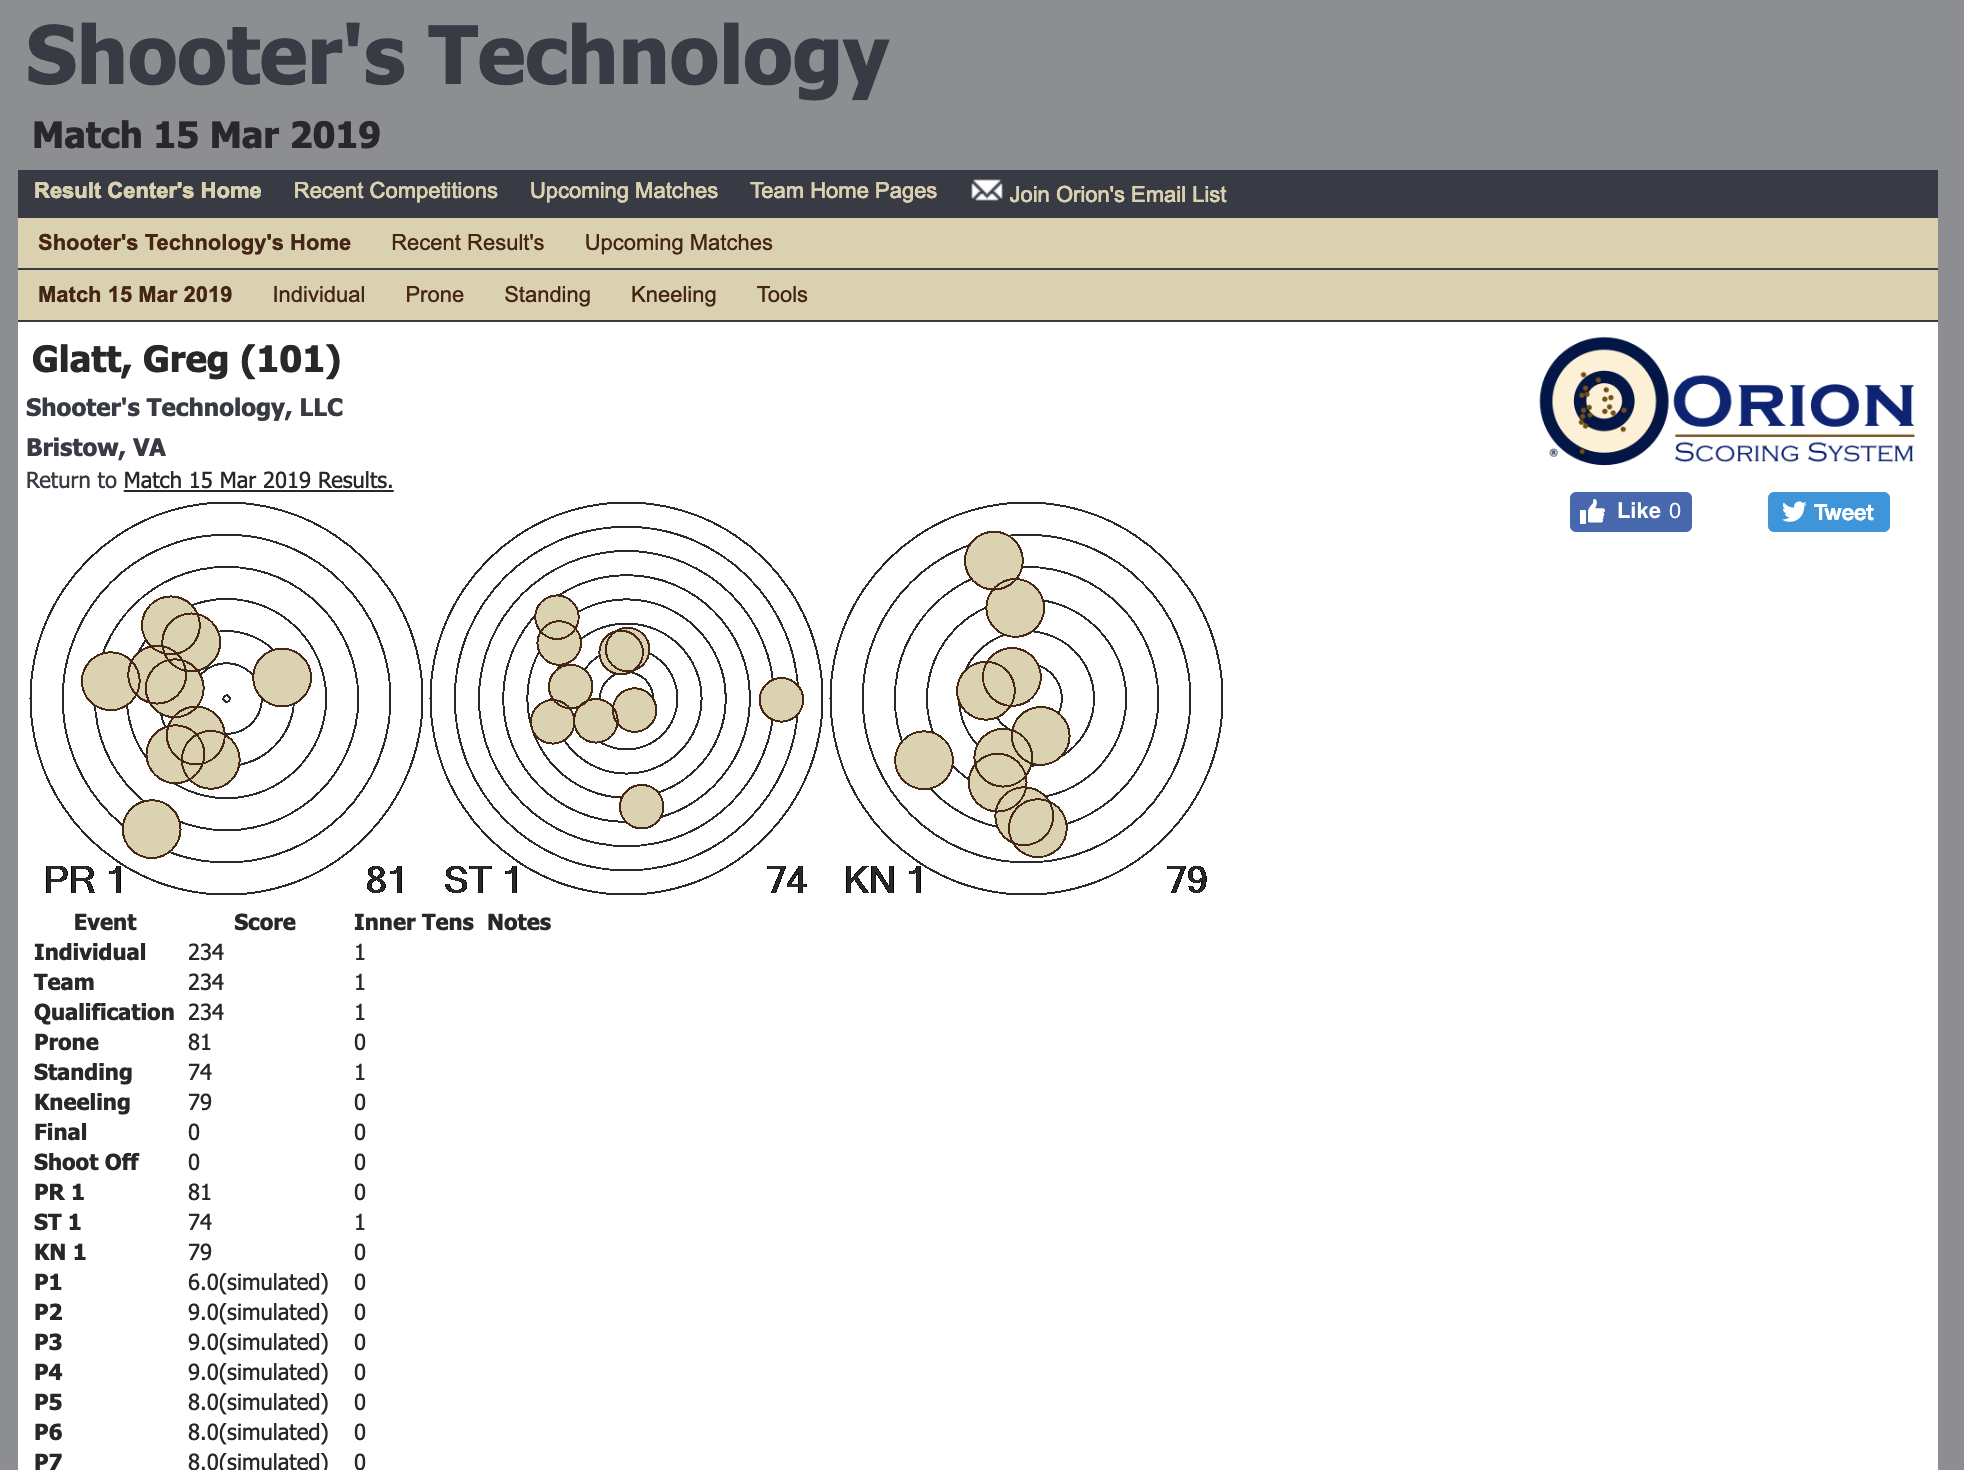The height and width of the screenshot is (1470, 1964).
Task: Open Recent Result's link
Action: [467, 243]
